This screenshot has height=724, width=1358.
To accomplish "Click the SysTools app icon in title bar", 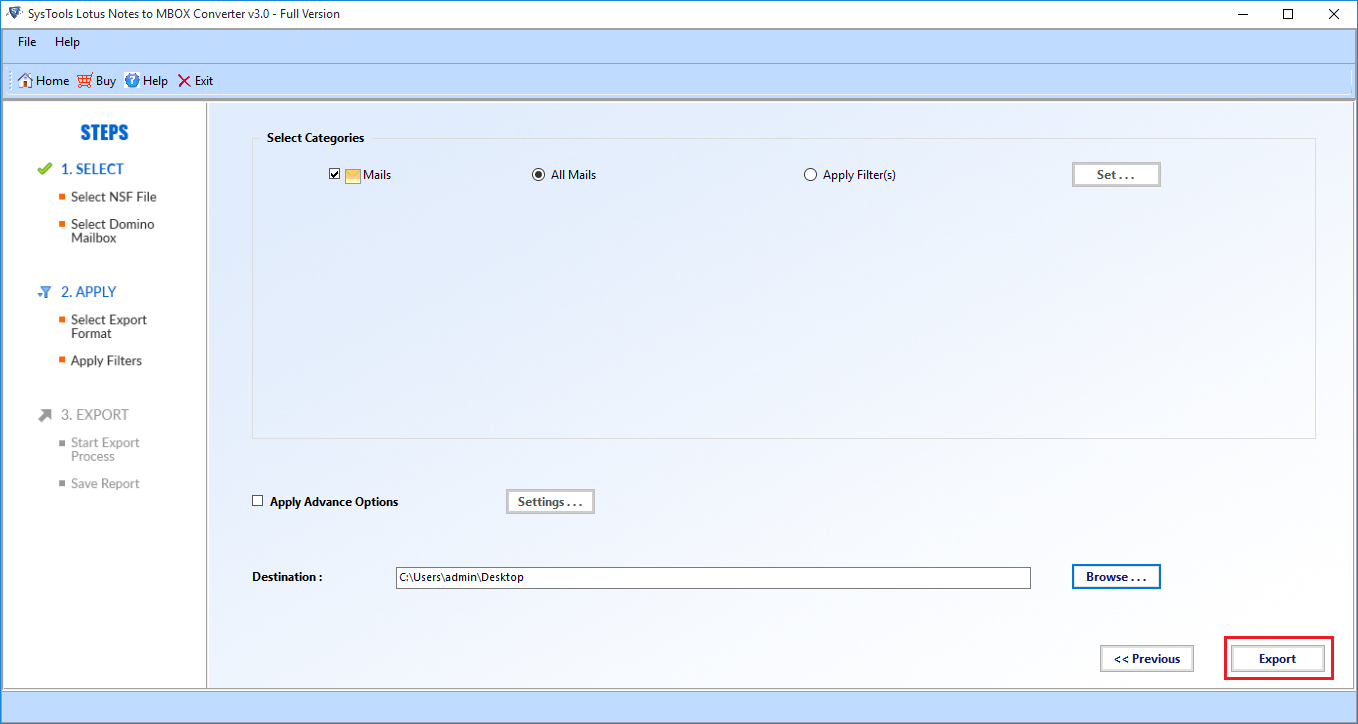I will pos(14,14).
